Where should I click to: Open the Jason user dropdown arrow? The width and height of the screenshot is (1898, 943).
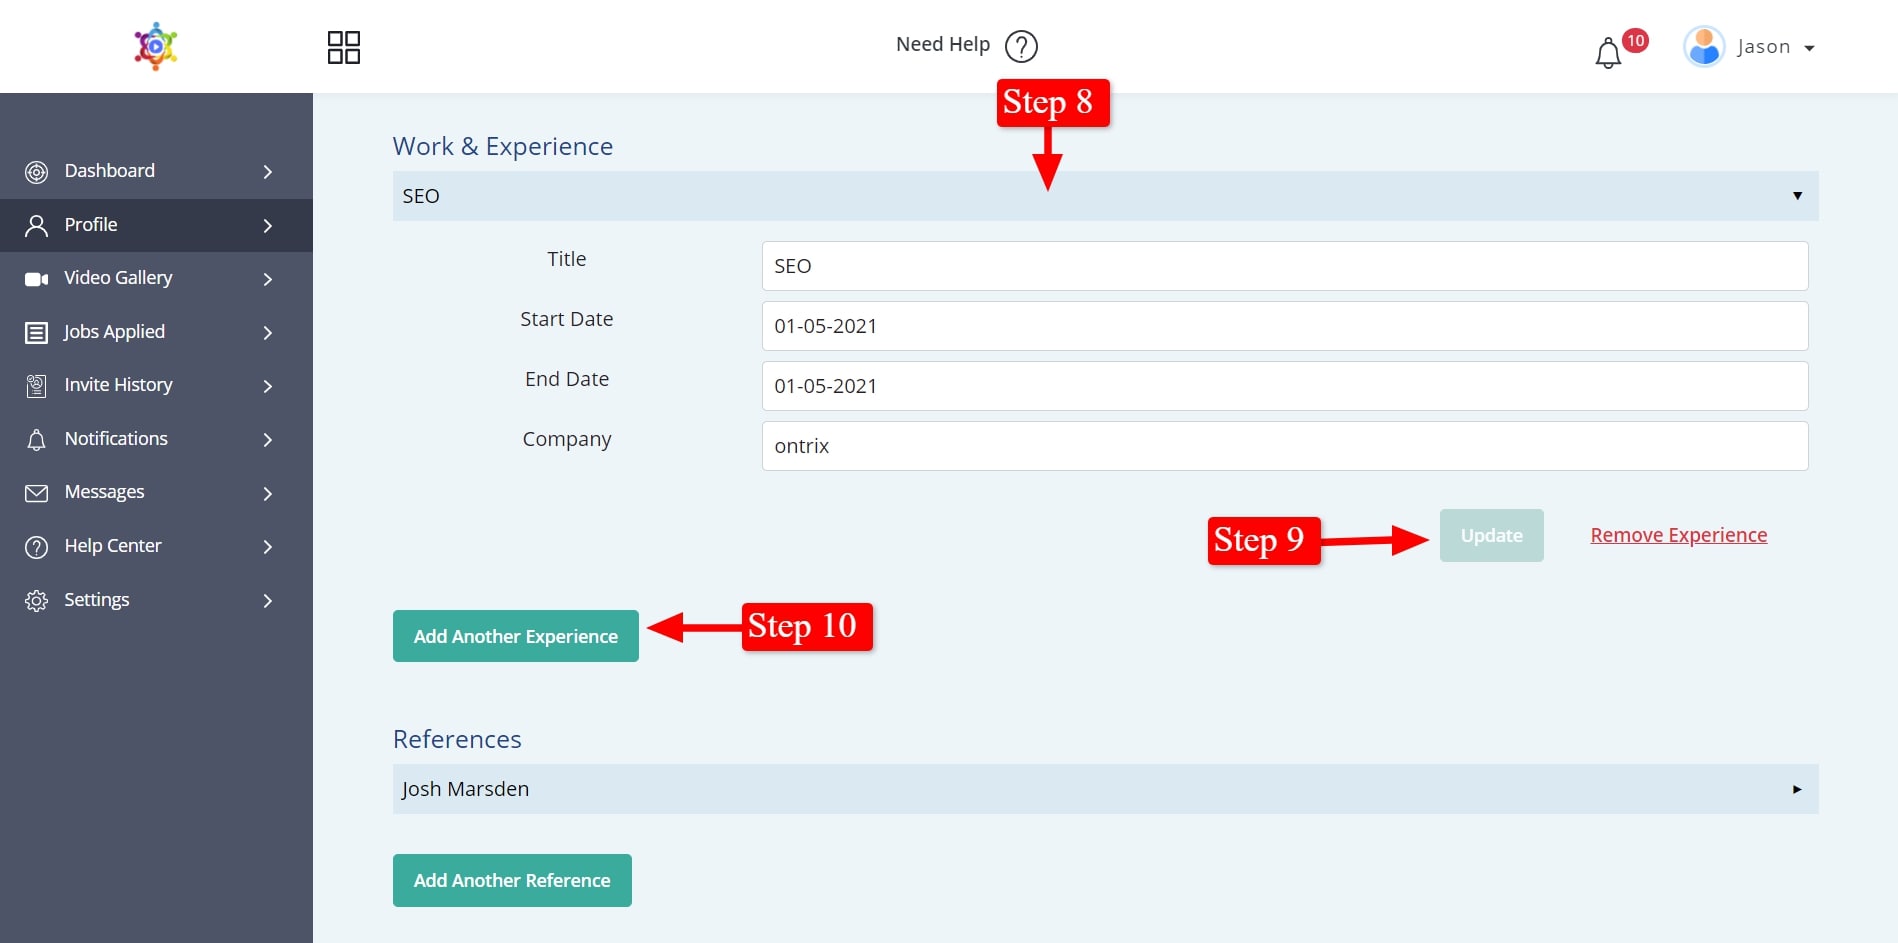[x=1809, y=48]
